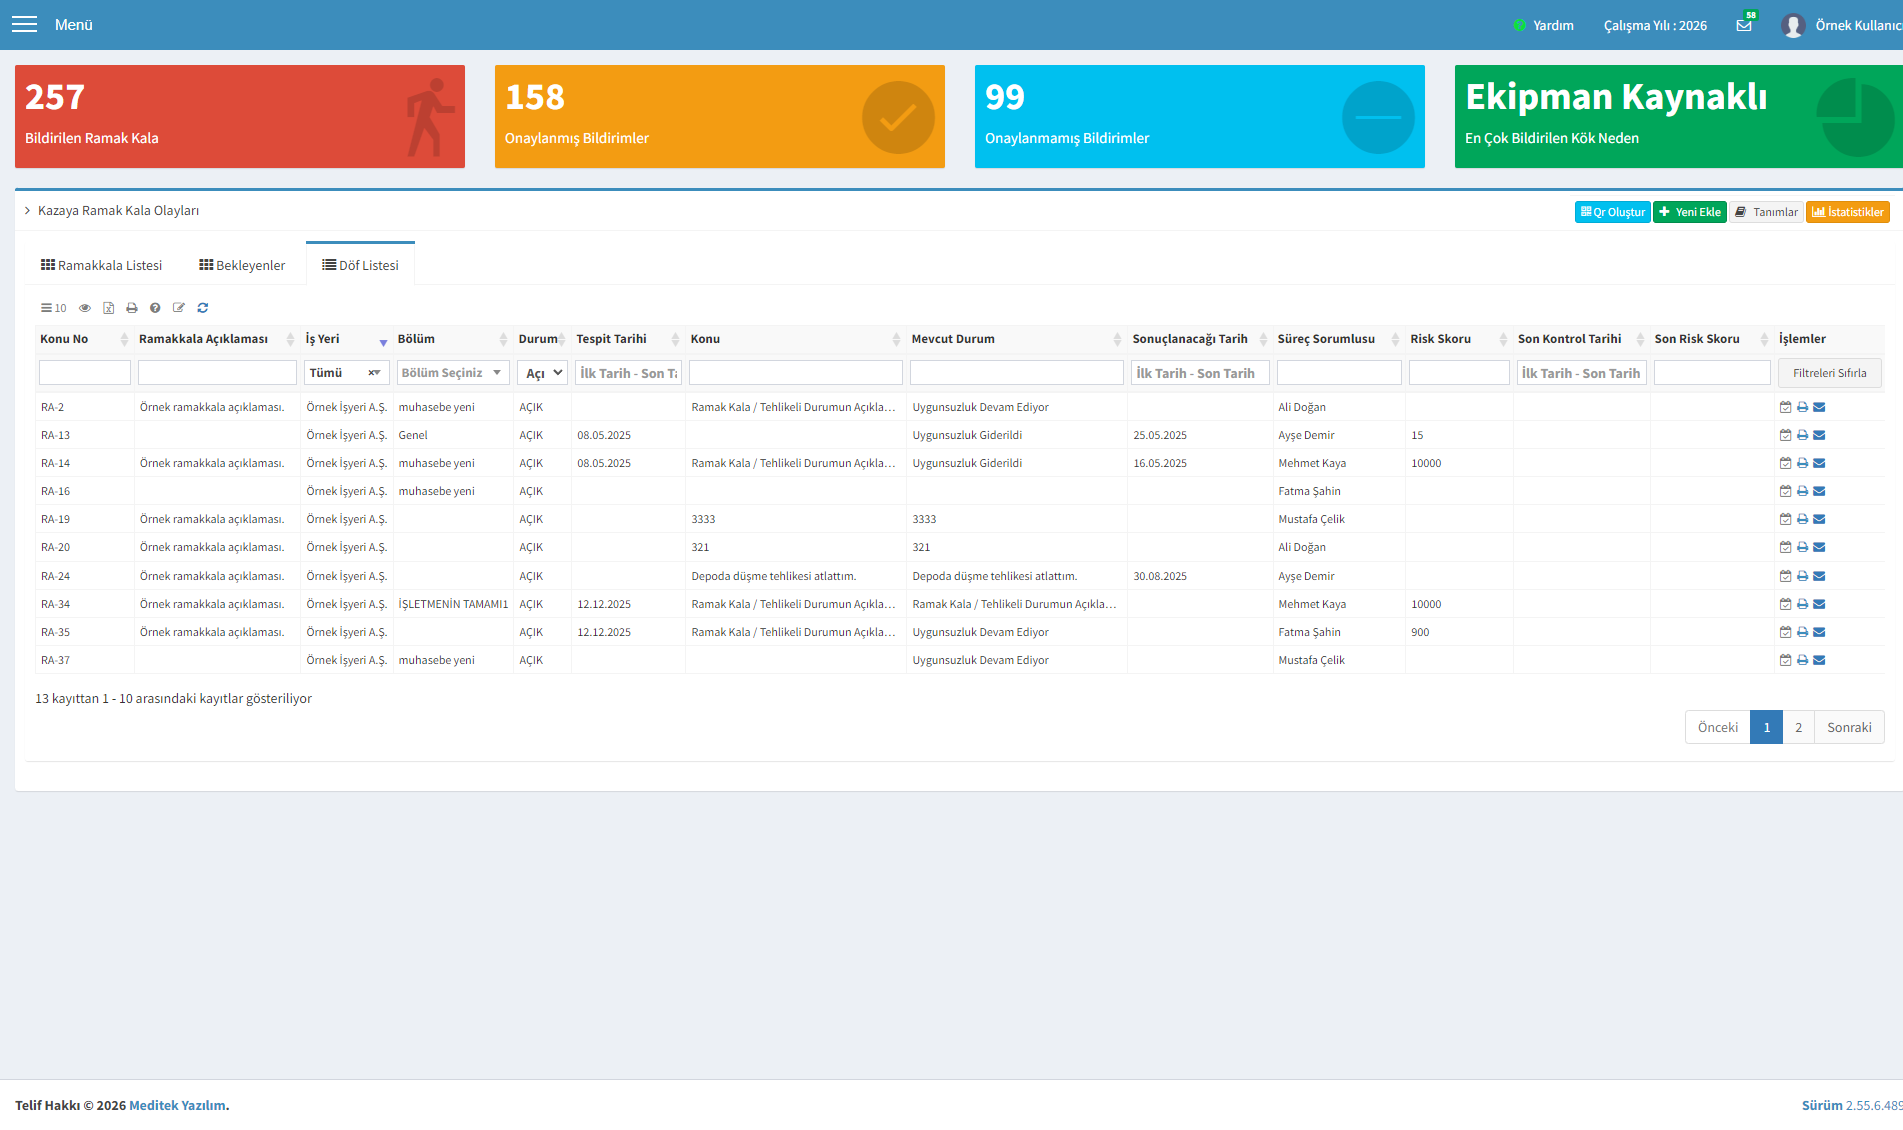The image size is (1903, 1130).
Task: Click the Yeni Ekle button
Action: click(1689, 212)
